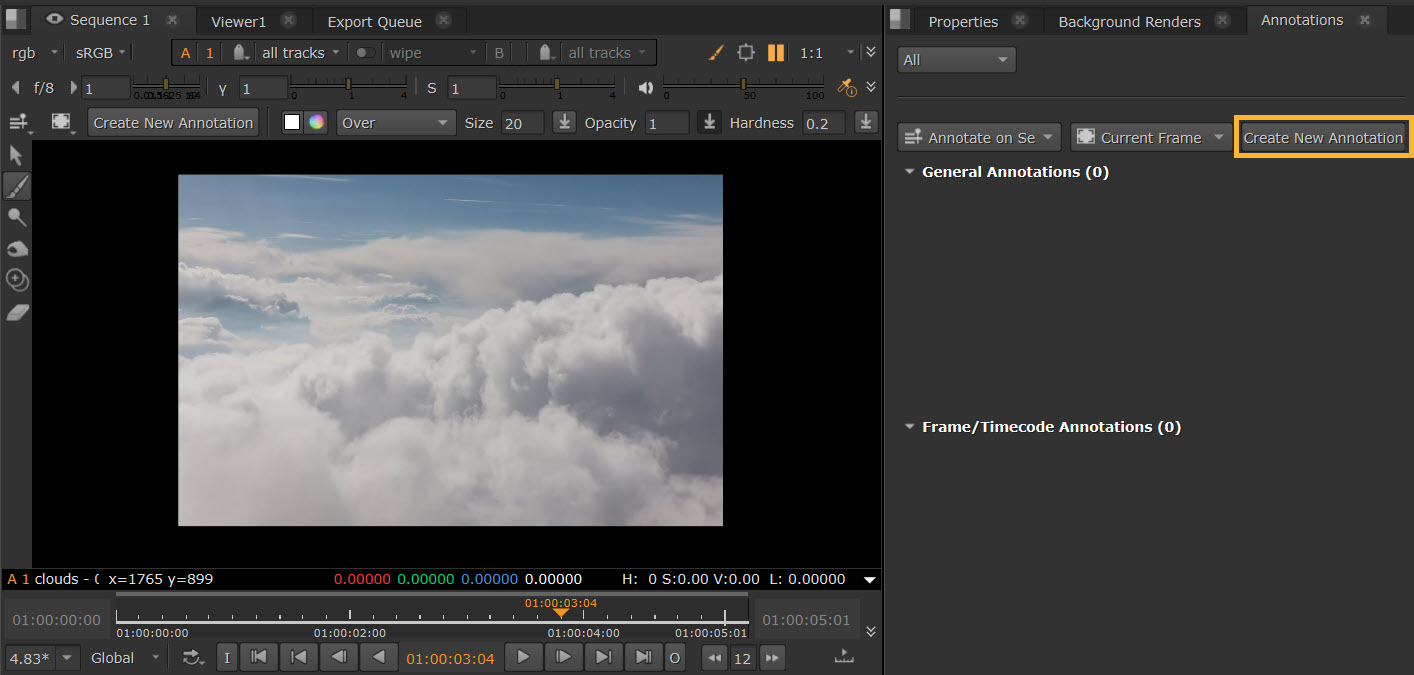Open the Over blend mode dropdown
Screen dimensions: 1414x675
pos(396,123)
